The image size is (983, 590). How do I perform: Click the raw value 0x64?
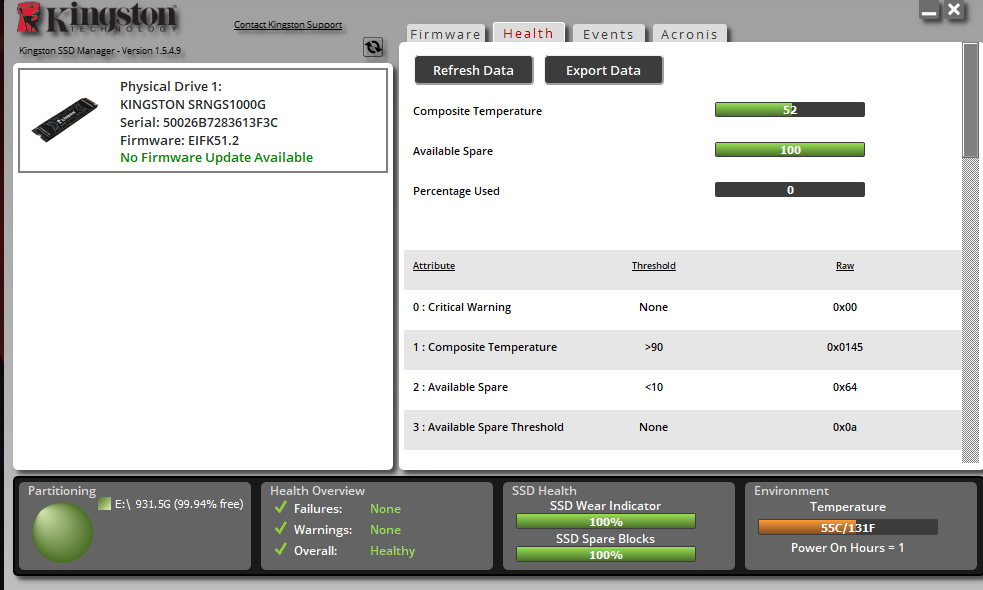coord(844,387)
